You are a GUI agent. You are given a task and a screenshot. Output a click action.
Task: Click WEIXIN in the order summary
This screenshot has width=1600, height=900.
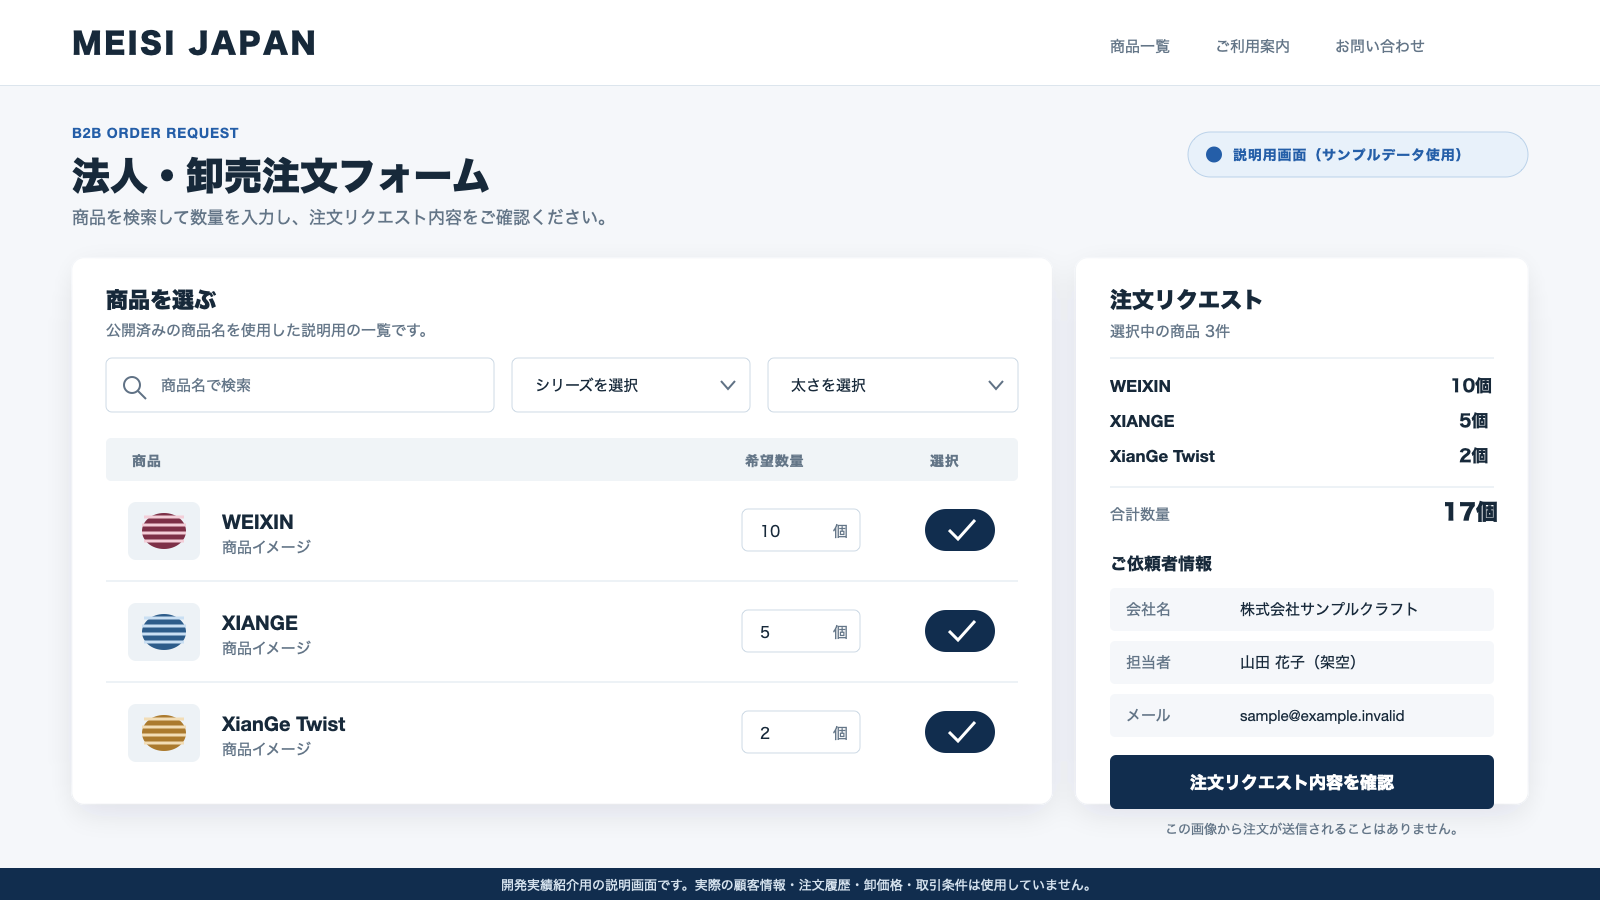1140,386
